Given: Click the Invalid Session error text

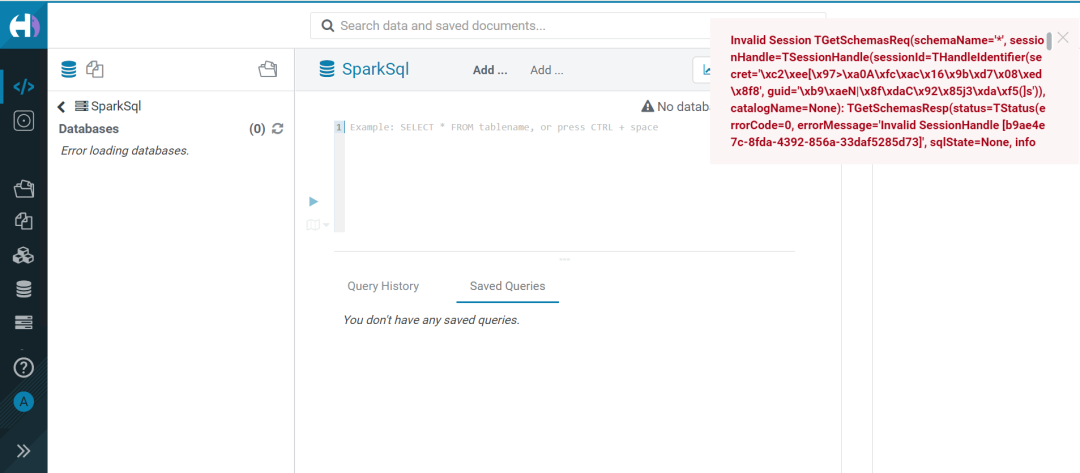Looking at the screenshot, I should pos(887,92).
